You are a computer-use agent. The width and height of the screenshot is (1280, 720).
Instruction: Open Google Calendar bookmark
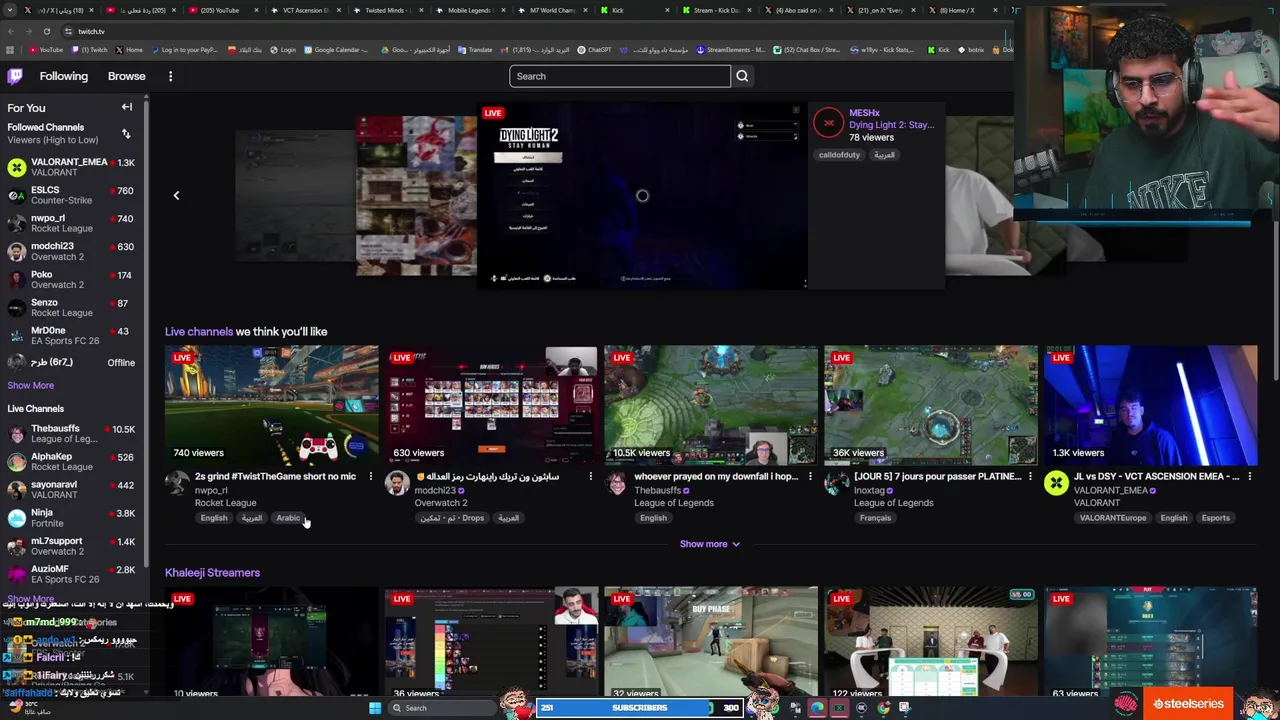click(x=337, y=49)
